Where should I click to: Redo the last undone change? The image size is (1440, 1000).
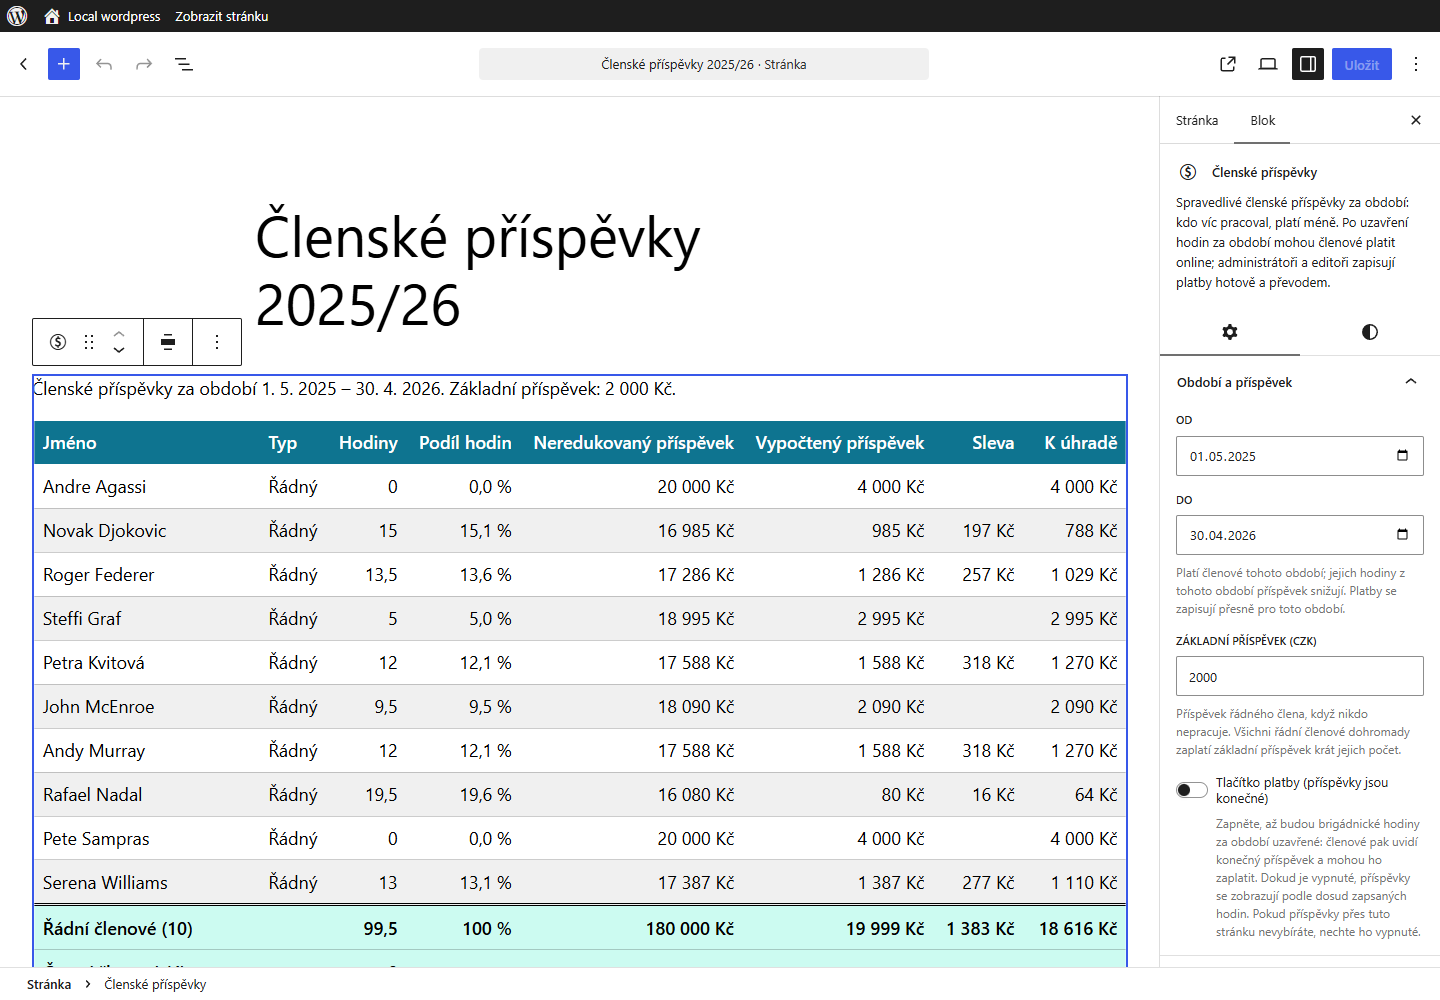pyautogui.click(x=144, y=64)
